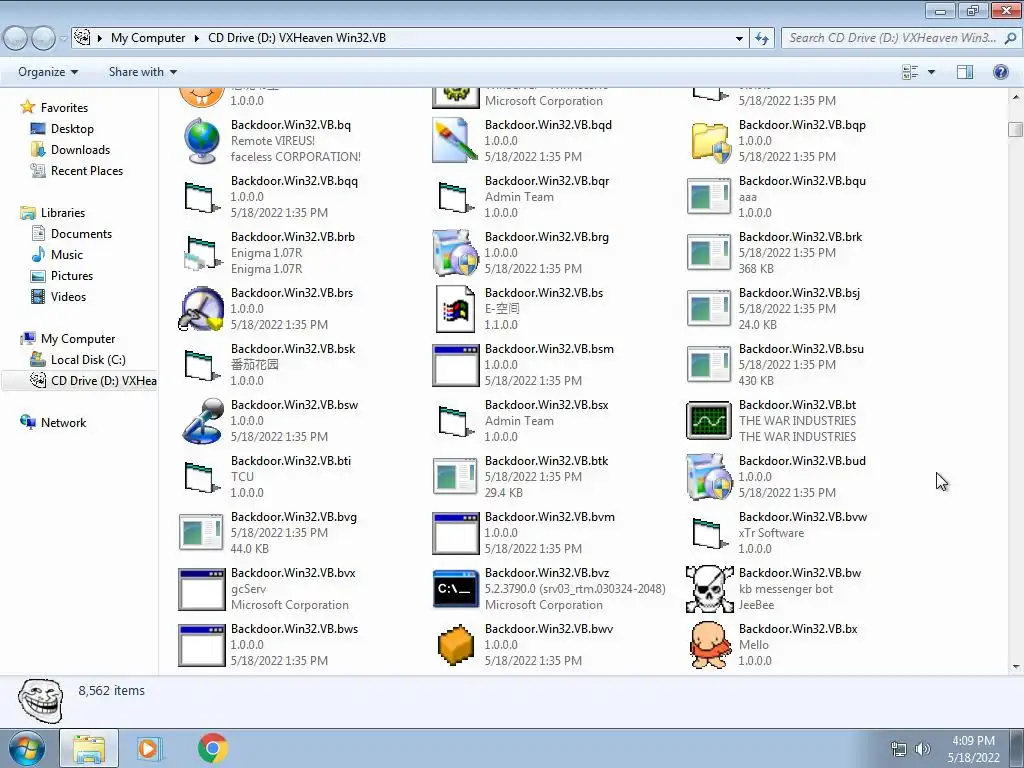Open the Videos library
The image size is (1024, 768).
(68, 296)
